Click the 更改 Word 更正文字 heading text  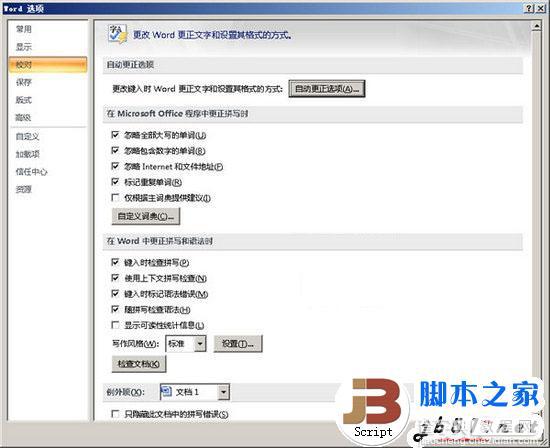point(213,35)
